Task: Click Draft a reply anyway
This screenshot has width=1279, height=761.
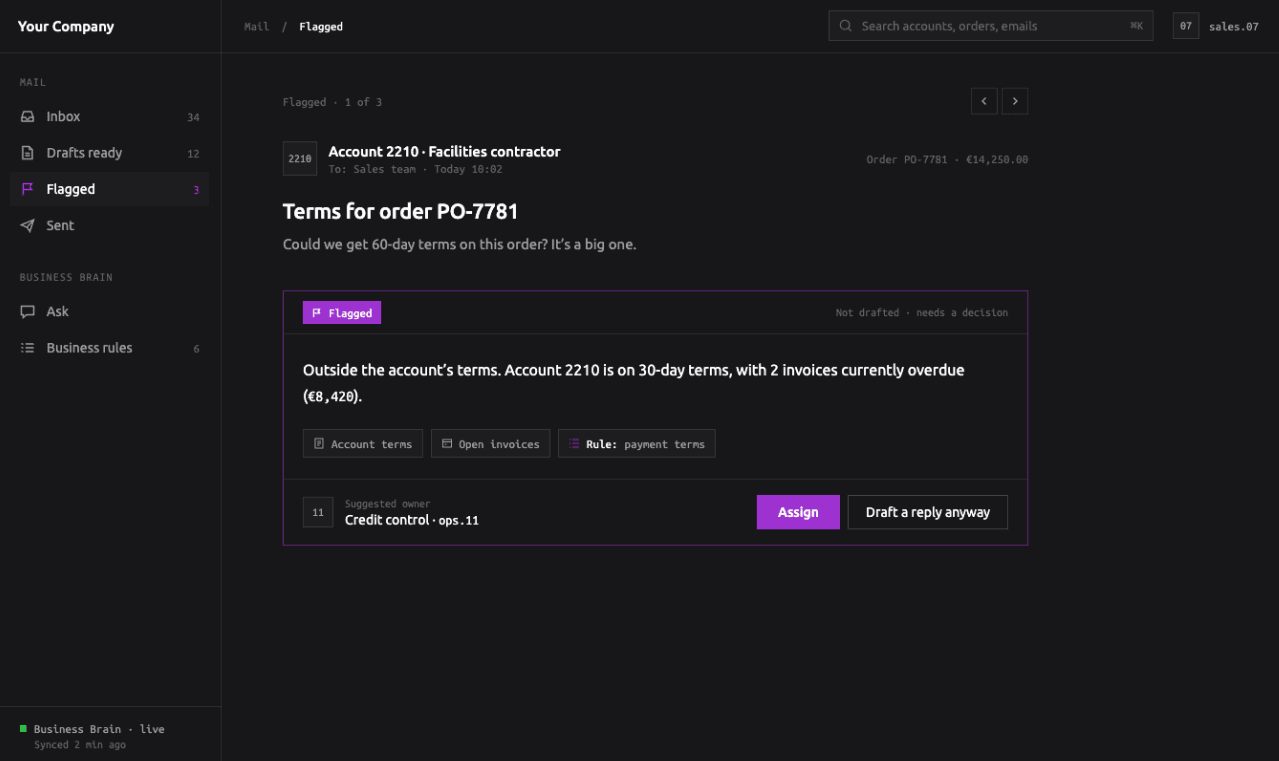Action: click(928, 512)
